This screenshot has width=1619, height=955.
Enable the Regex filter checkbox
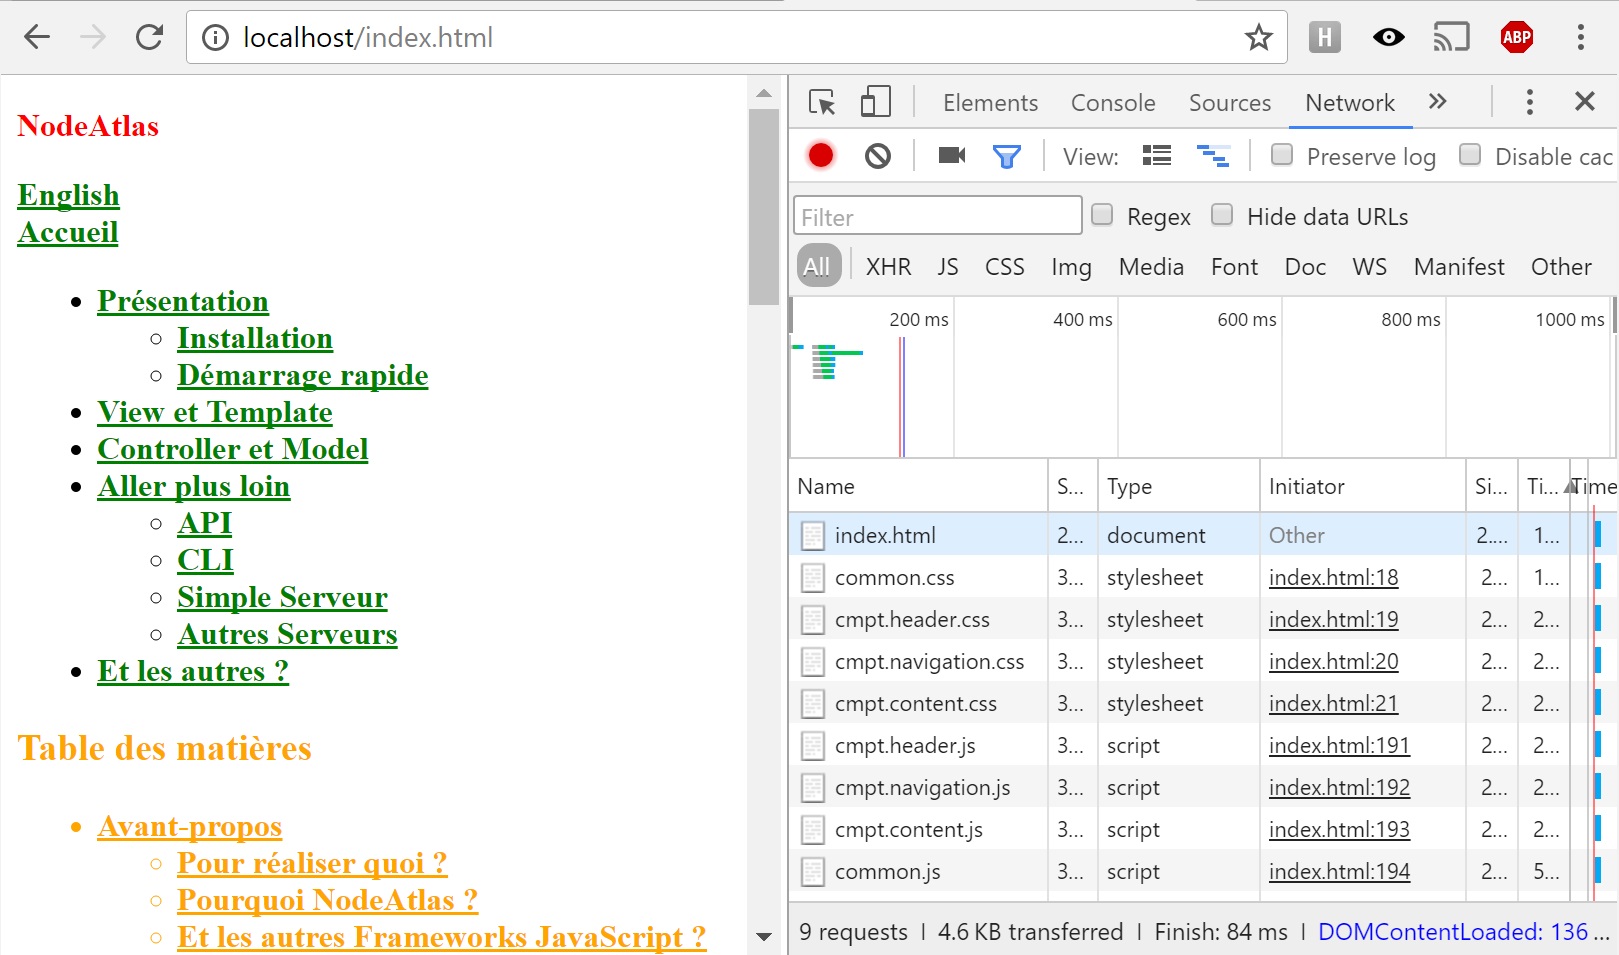coord(1102,215)
